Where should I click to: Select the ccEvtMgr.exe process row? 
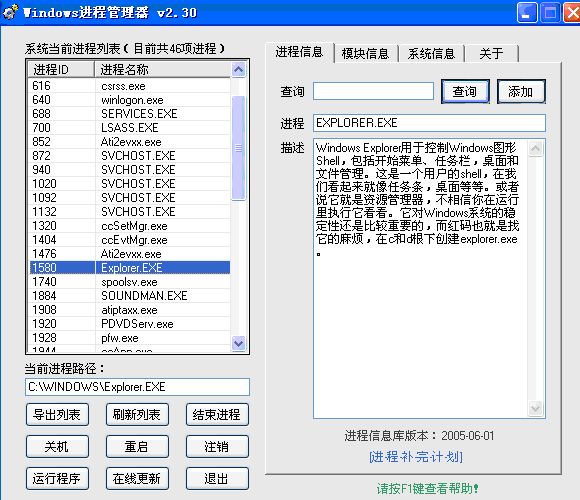click(129, 240)
